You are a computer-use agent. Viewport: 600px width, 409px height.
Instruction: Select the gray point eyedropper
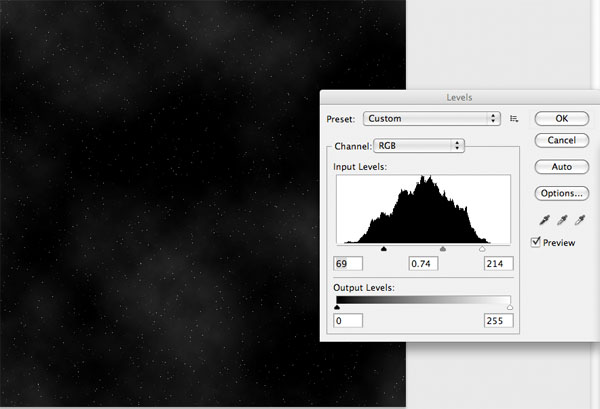coord(562,220)
